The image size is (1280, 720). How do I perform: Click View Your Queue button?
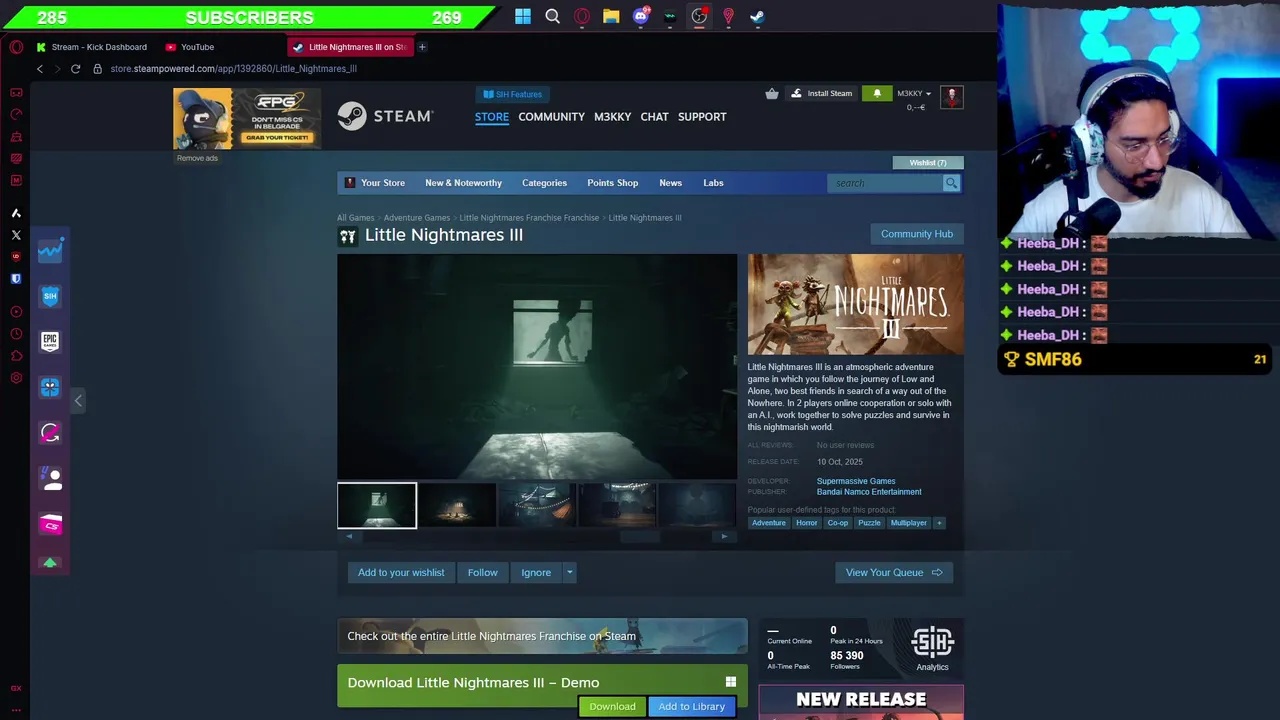point(894,573)
